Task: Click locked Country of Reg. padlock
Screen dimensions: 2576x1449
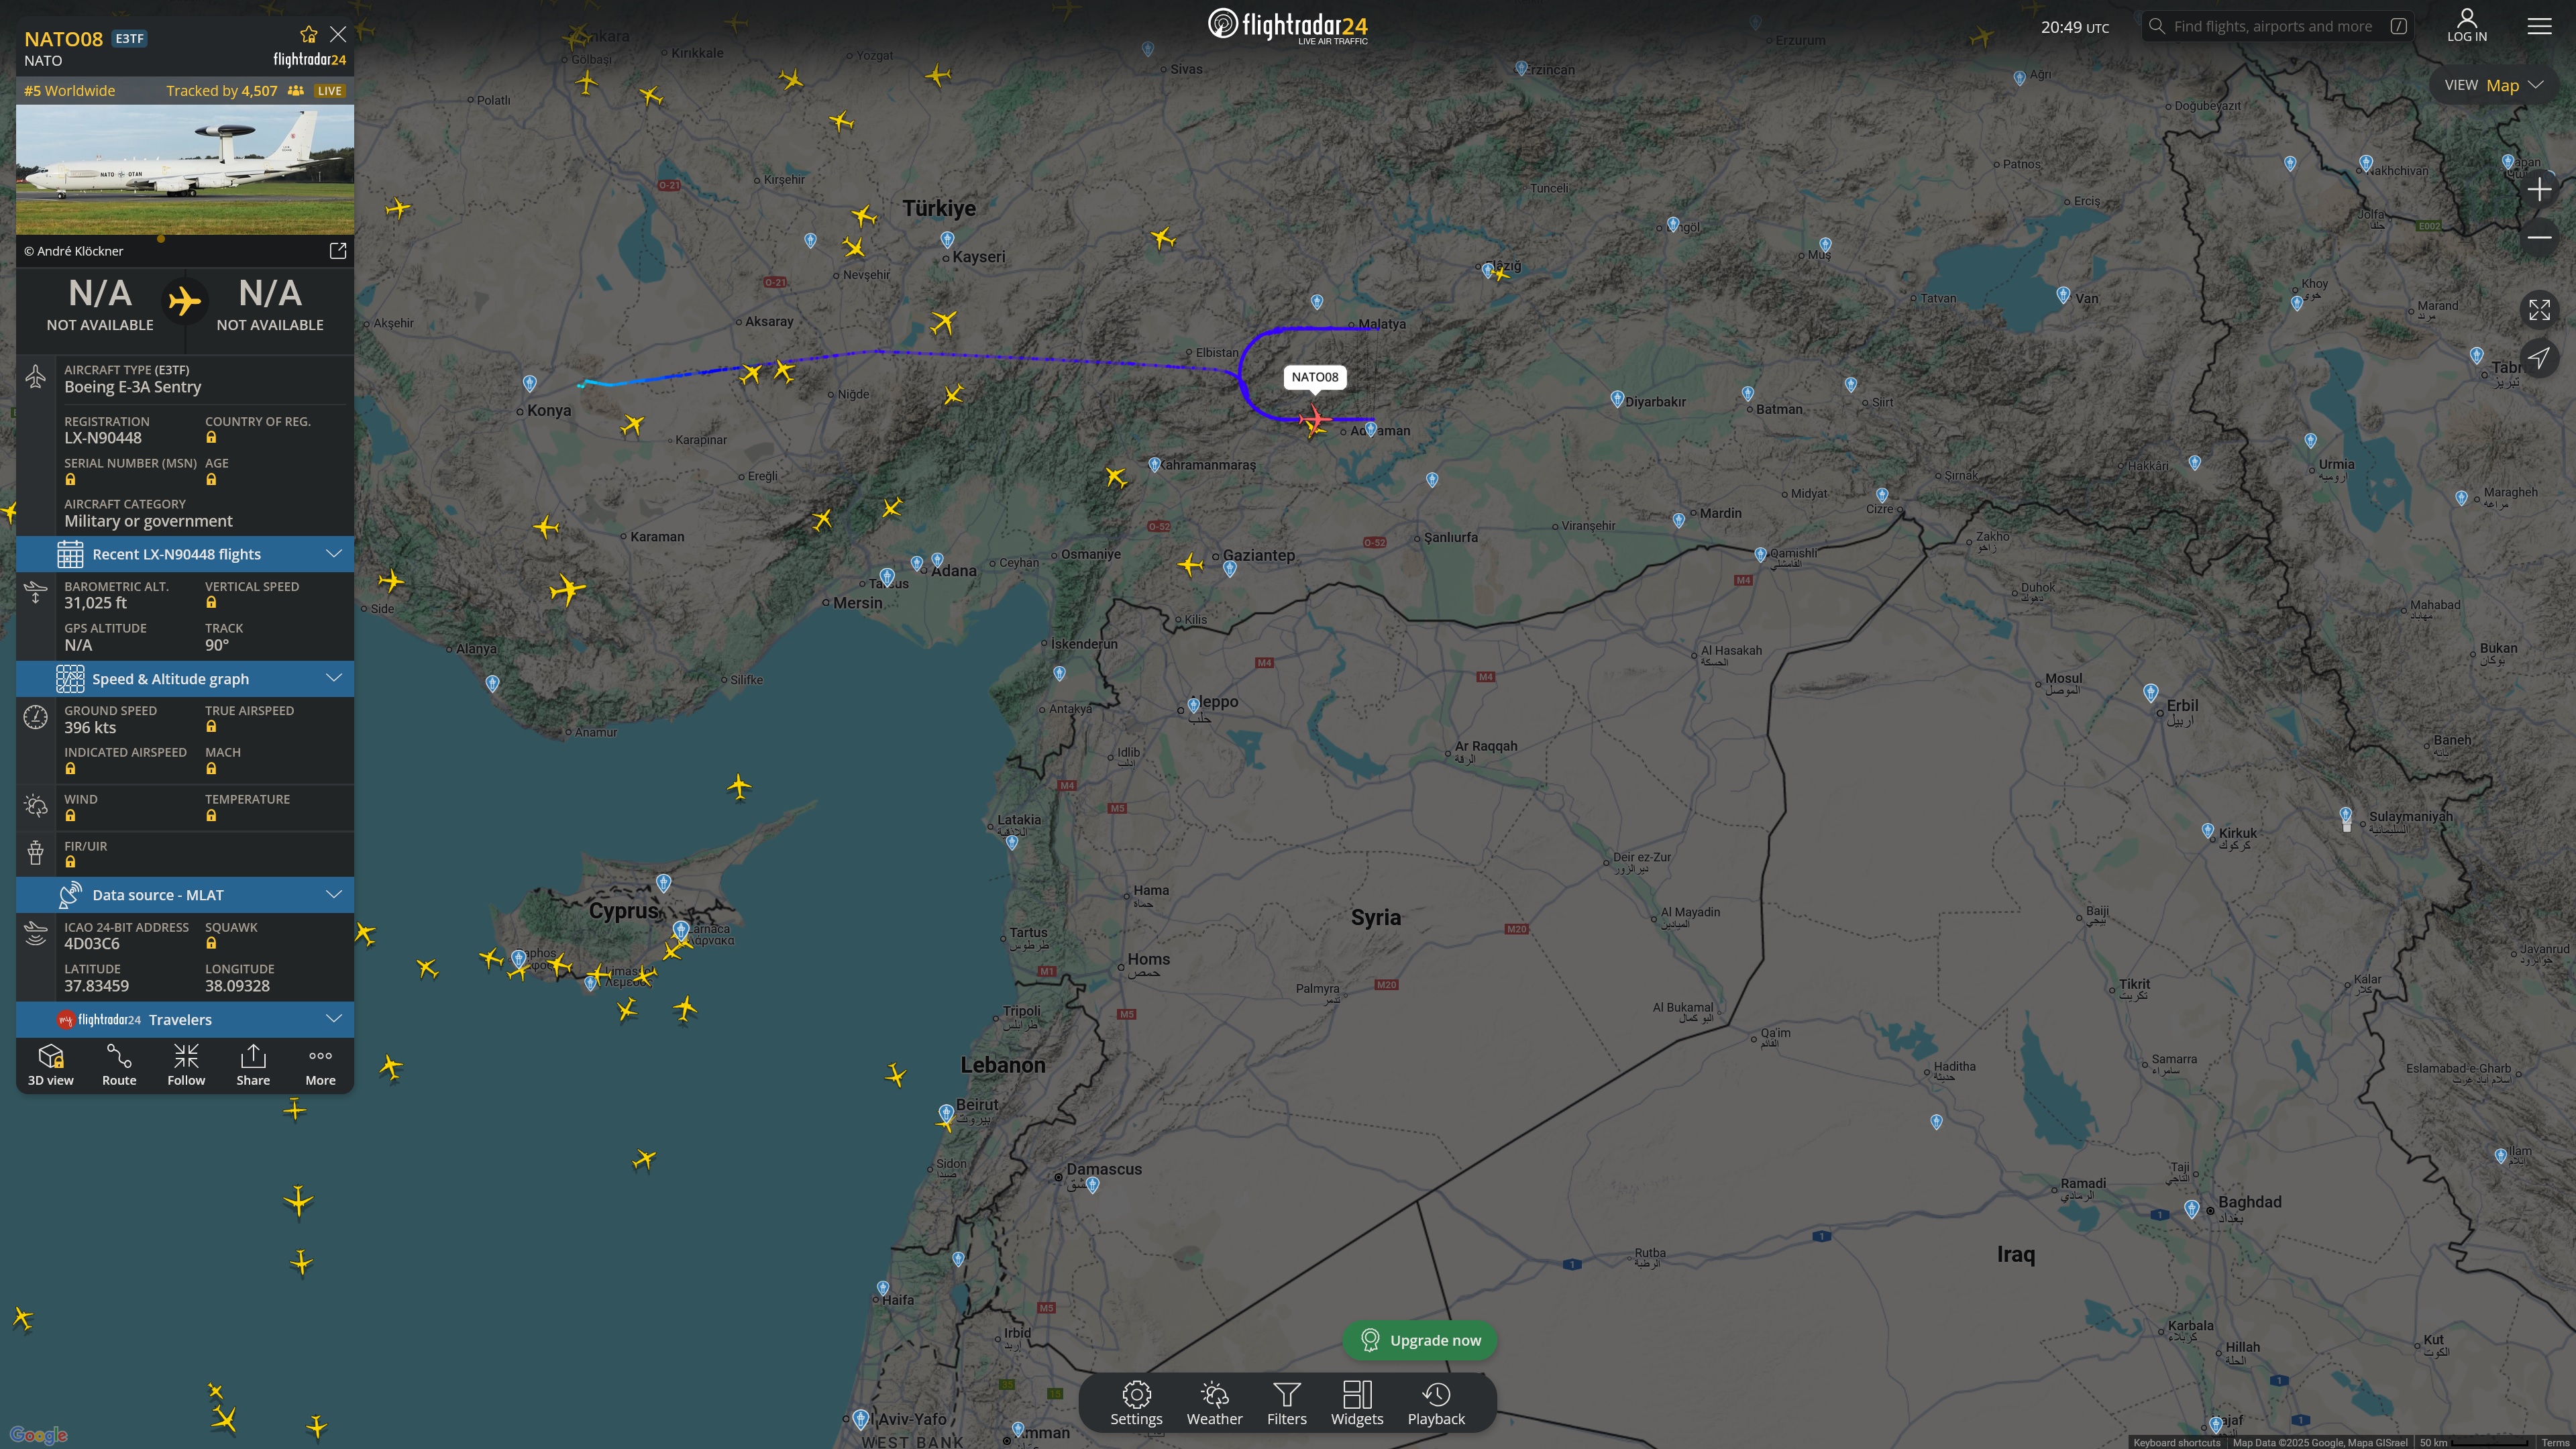Action: click(x=211, y=438)
